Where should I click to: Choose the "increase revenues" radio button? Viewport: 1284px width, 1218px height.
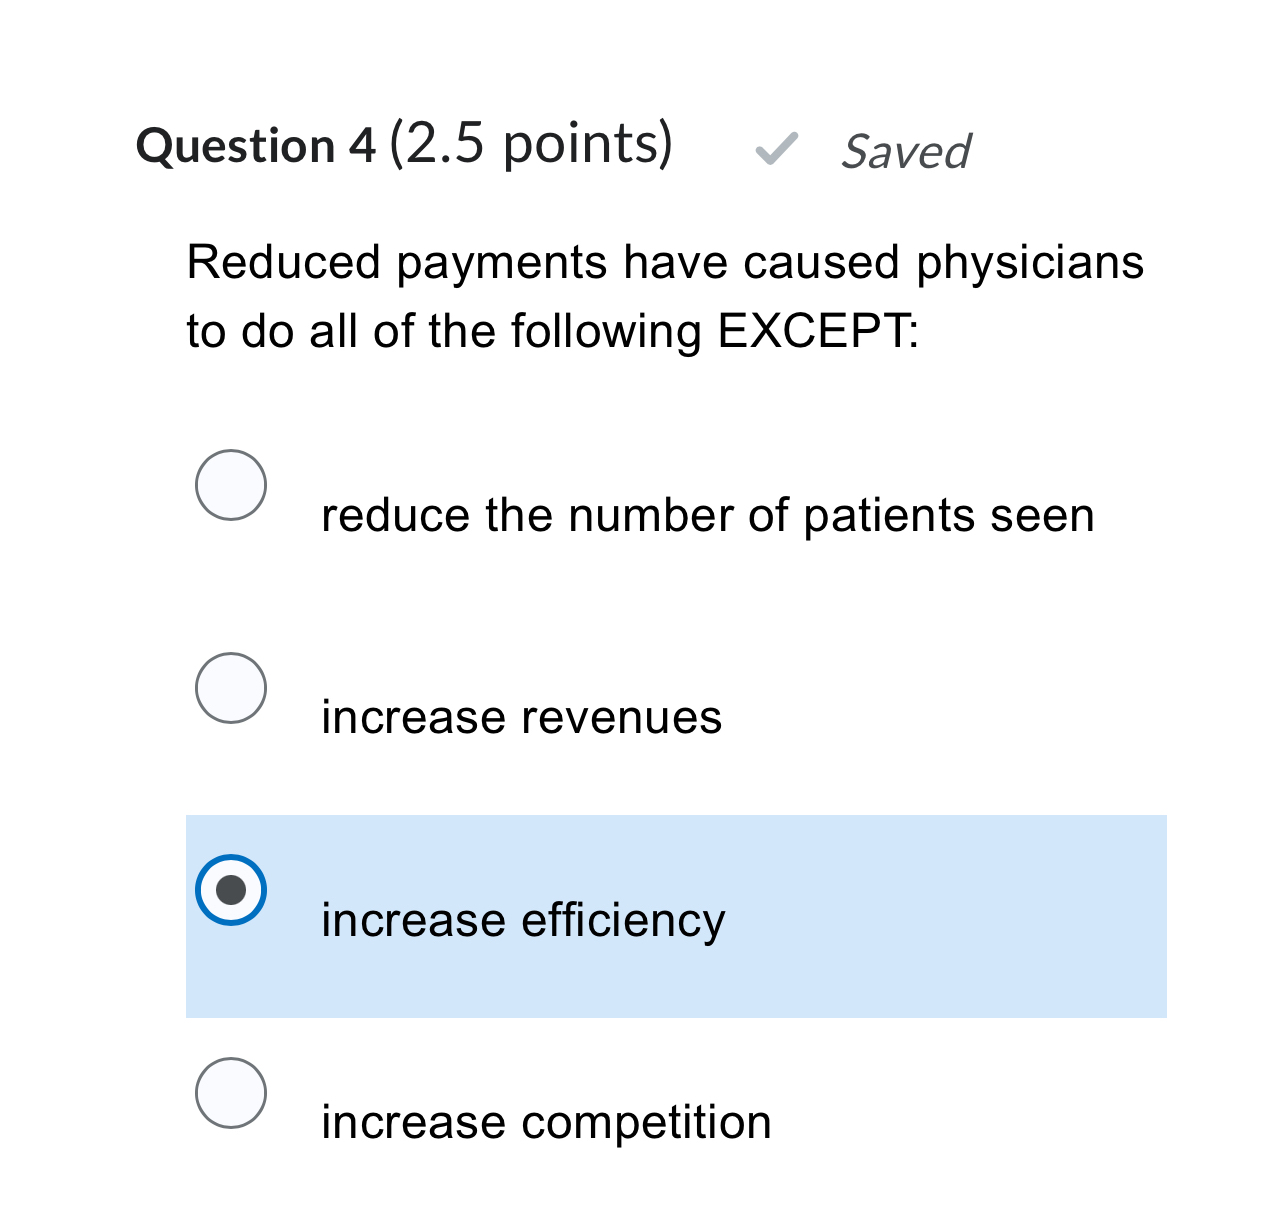click(x=231, y=688)
